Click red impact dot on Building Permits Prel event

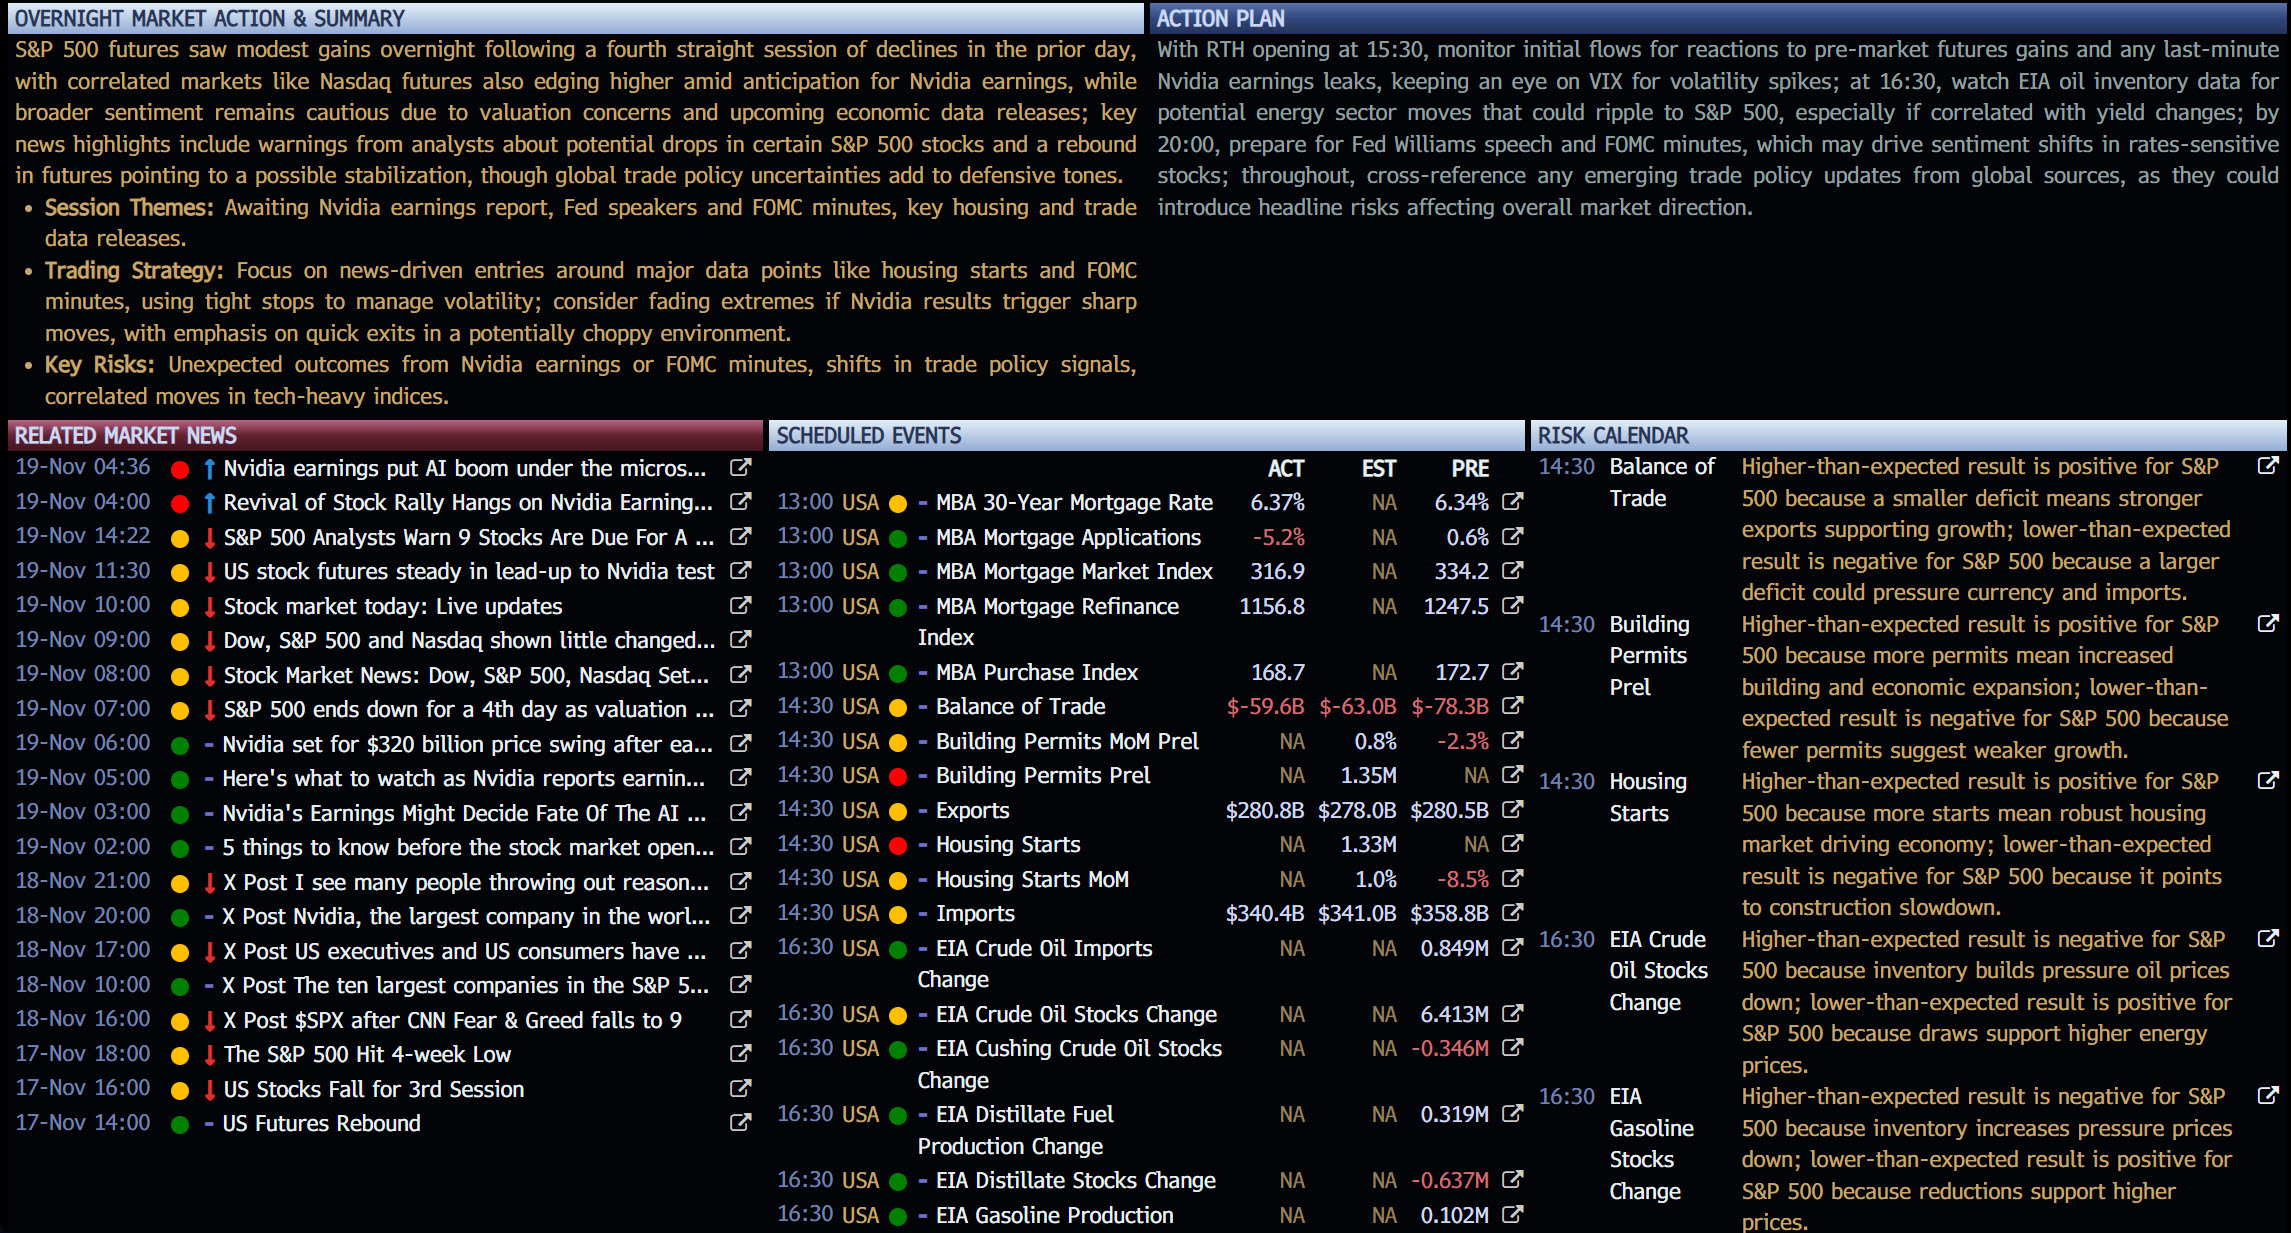coord(898,776)
